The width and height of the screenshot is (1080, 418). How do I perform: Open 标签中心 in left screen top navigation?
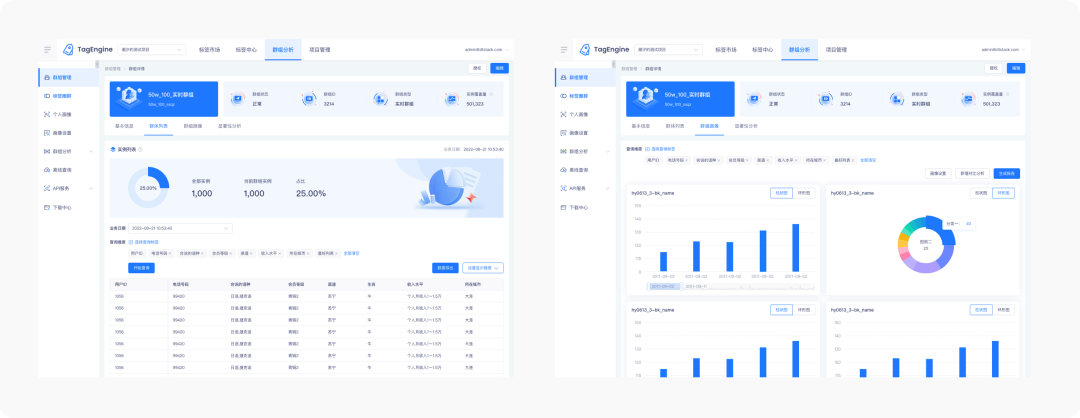point(246,50)
